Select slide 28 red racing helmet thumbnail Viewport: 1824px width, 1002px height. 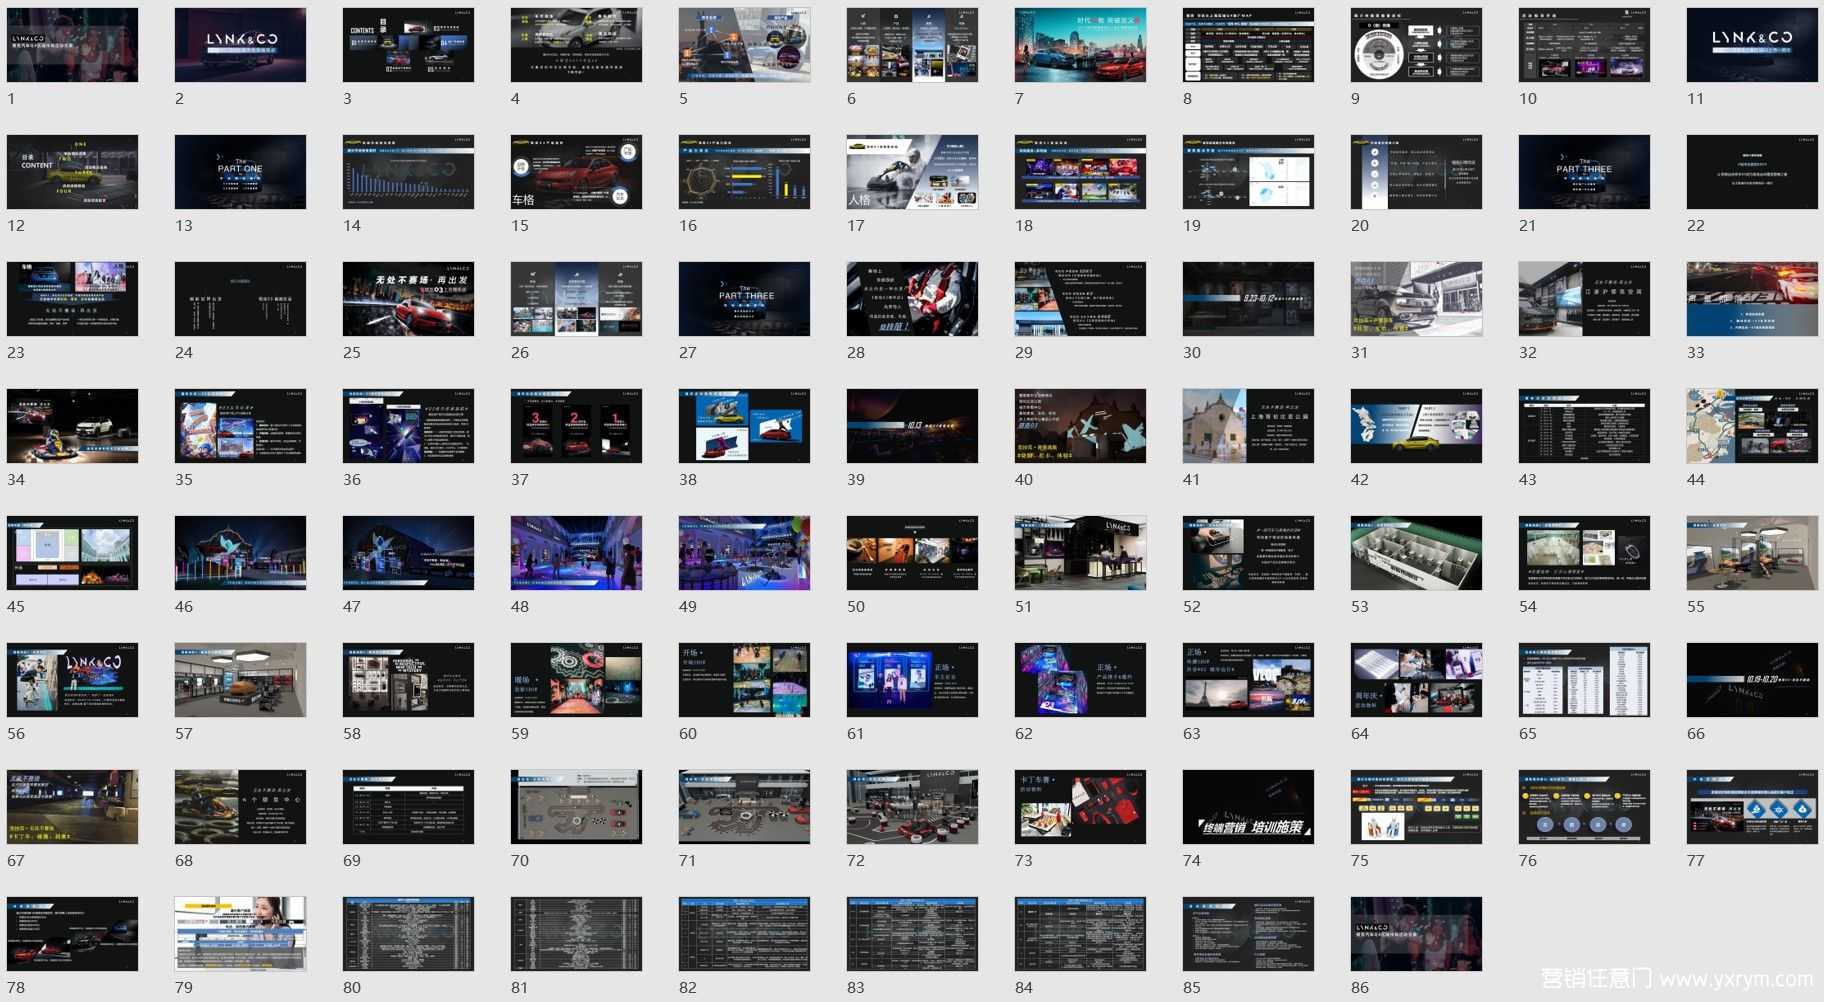(x=912, y=299)
